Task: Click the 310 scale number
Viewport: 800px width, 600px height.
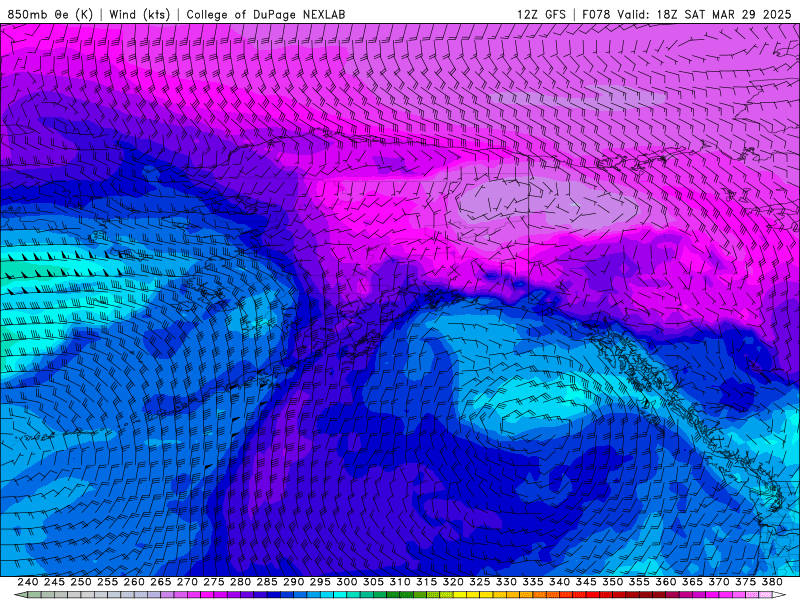Action: pos(399,582)
